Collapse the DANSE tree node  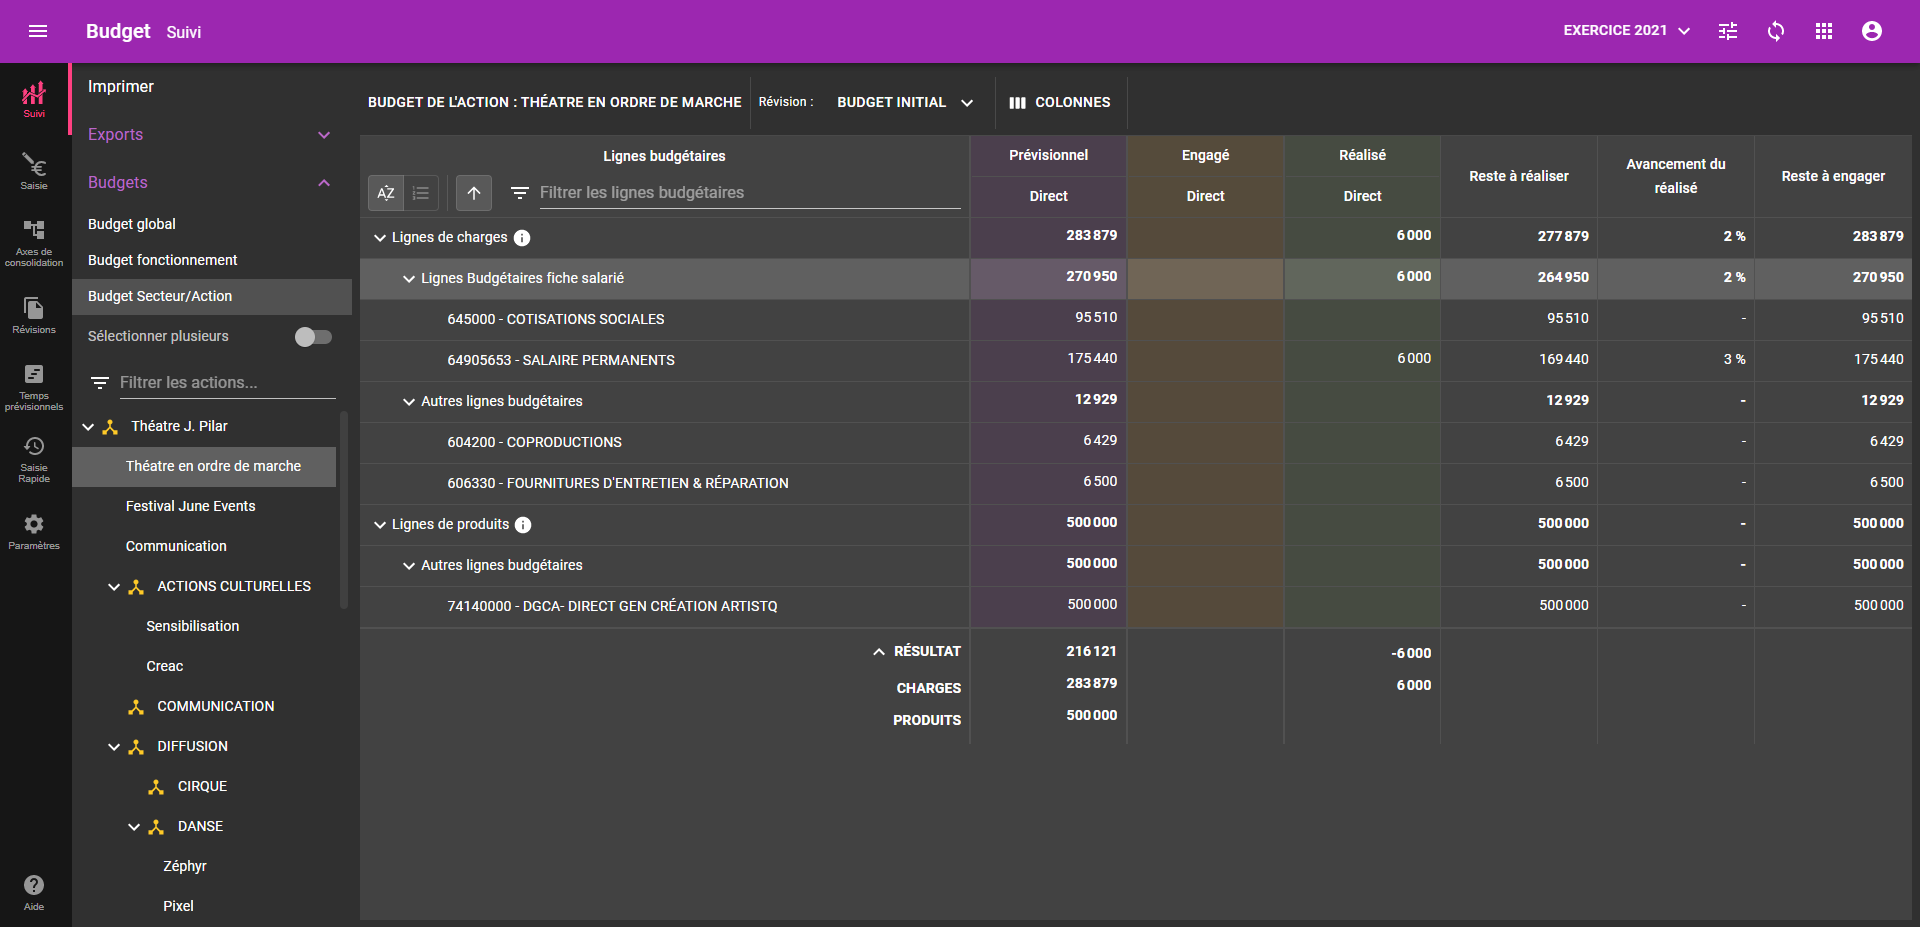(x=134, y=826)
